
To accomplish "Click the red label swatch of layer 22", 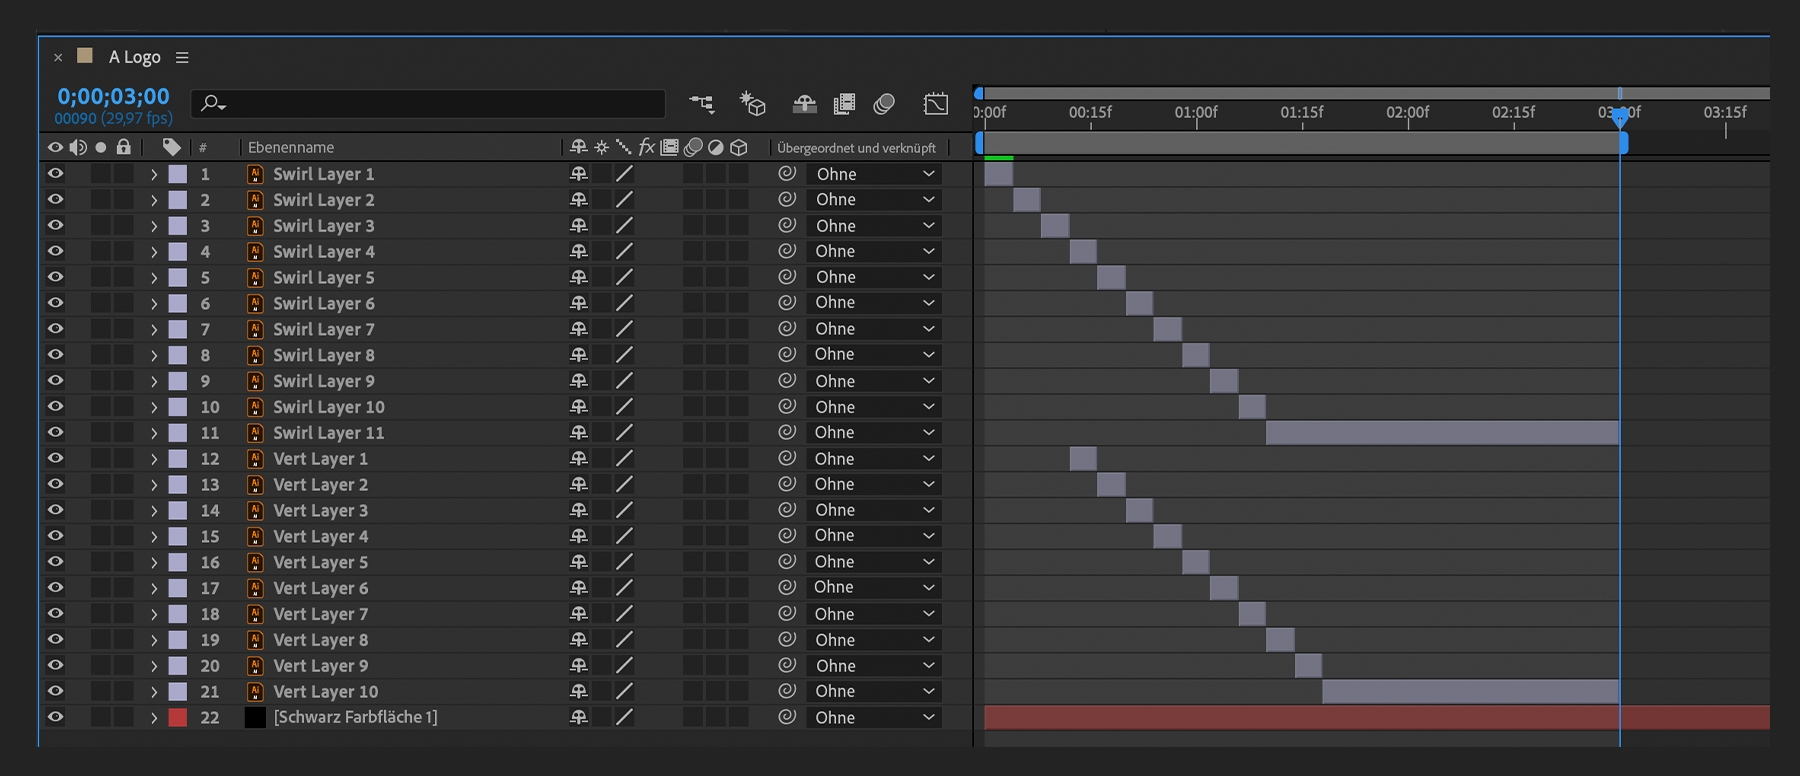I will tap(177, 717).
